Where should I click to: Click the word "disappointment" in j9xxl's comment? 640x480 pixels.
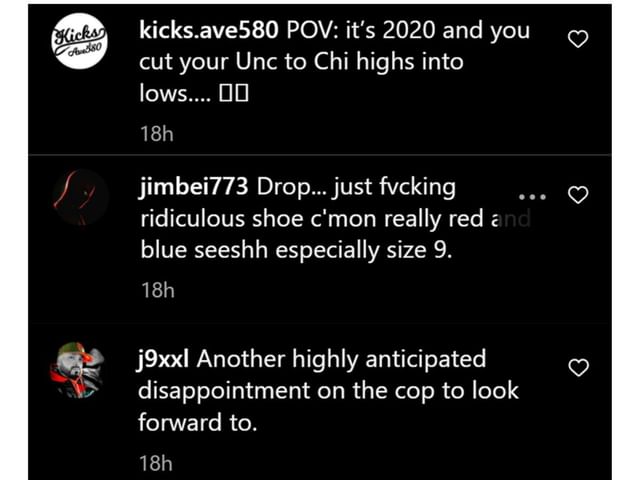[224, 391]
